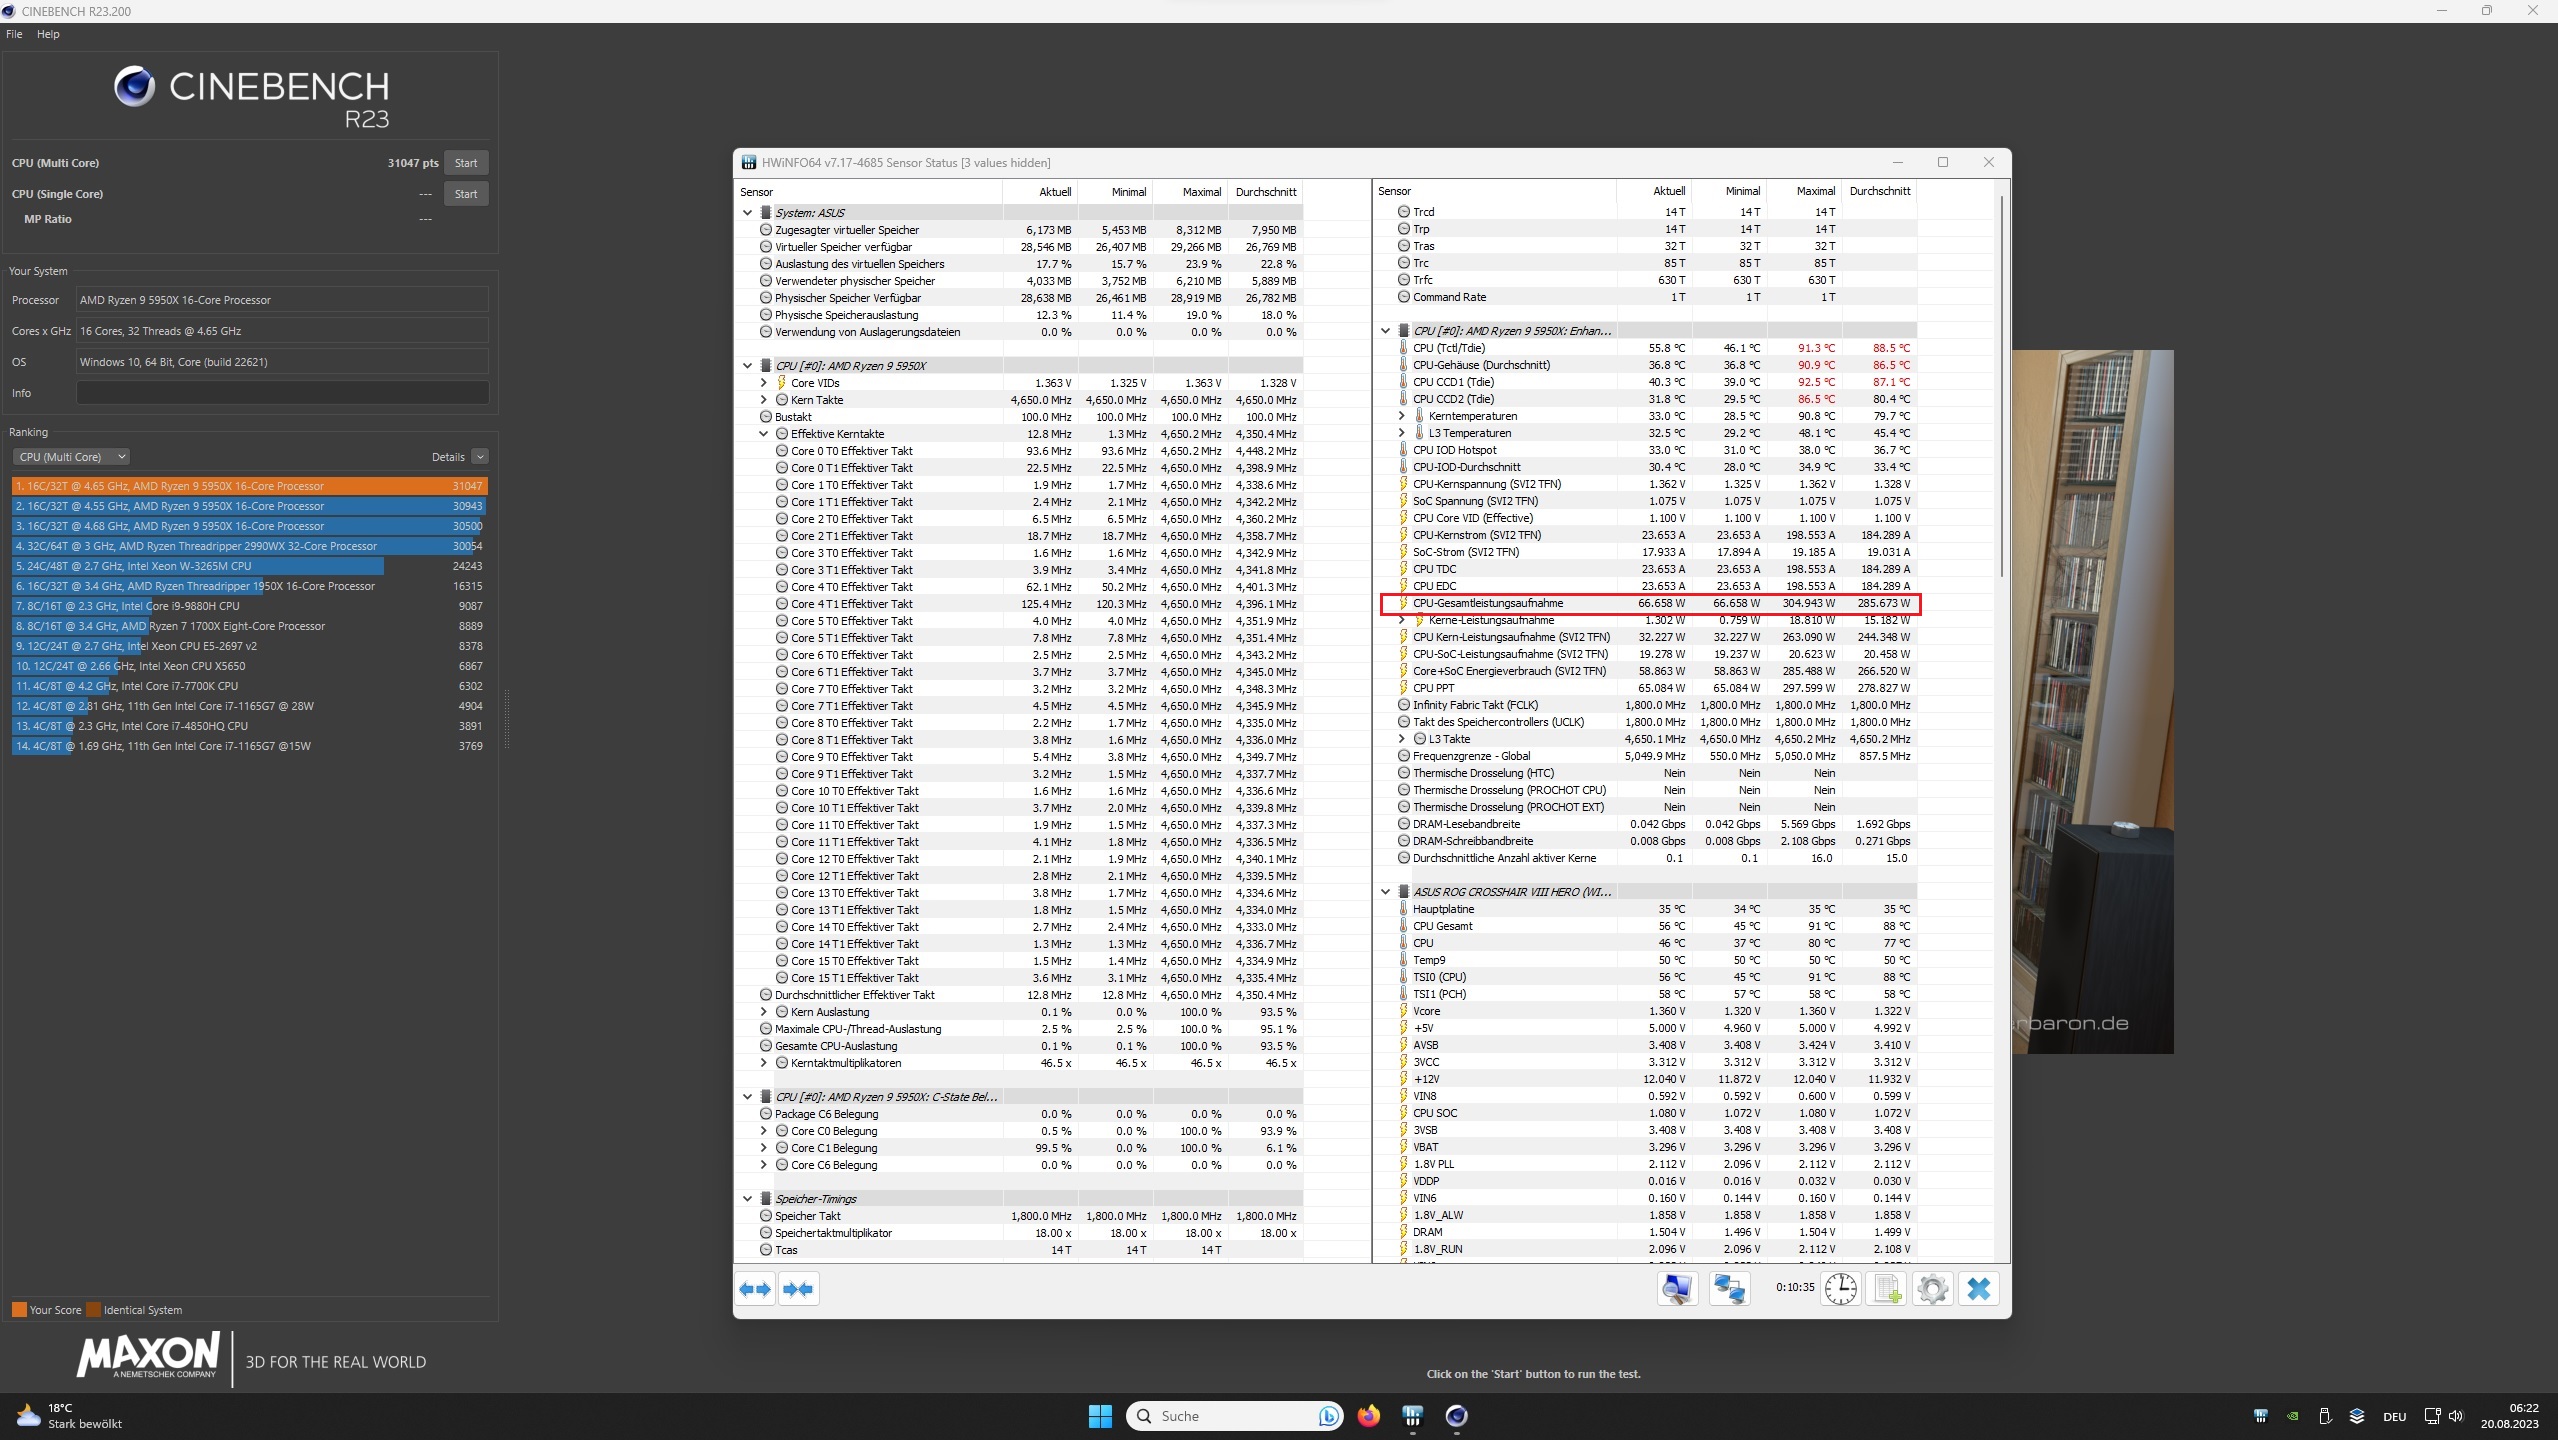
Task: Open the File menu in Cinebench
Action: (x=14, y=34)
